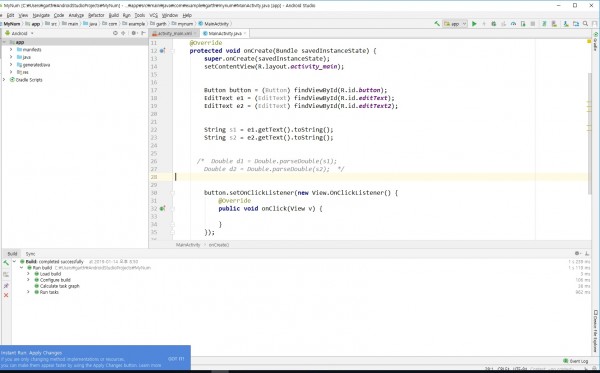Open the Edit menu
600x373 pixels.
pyautogui.click(x=10, y=15)
